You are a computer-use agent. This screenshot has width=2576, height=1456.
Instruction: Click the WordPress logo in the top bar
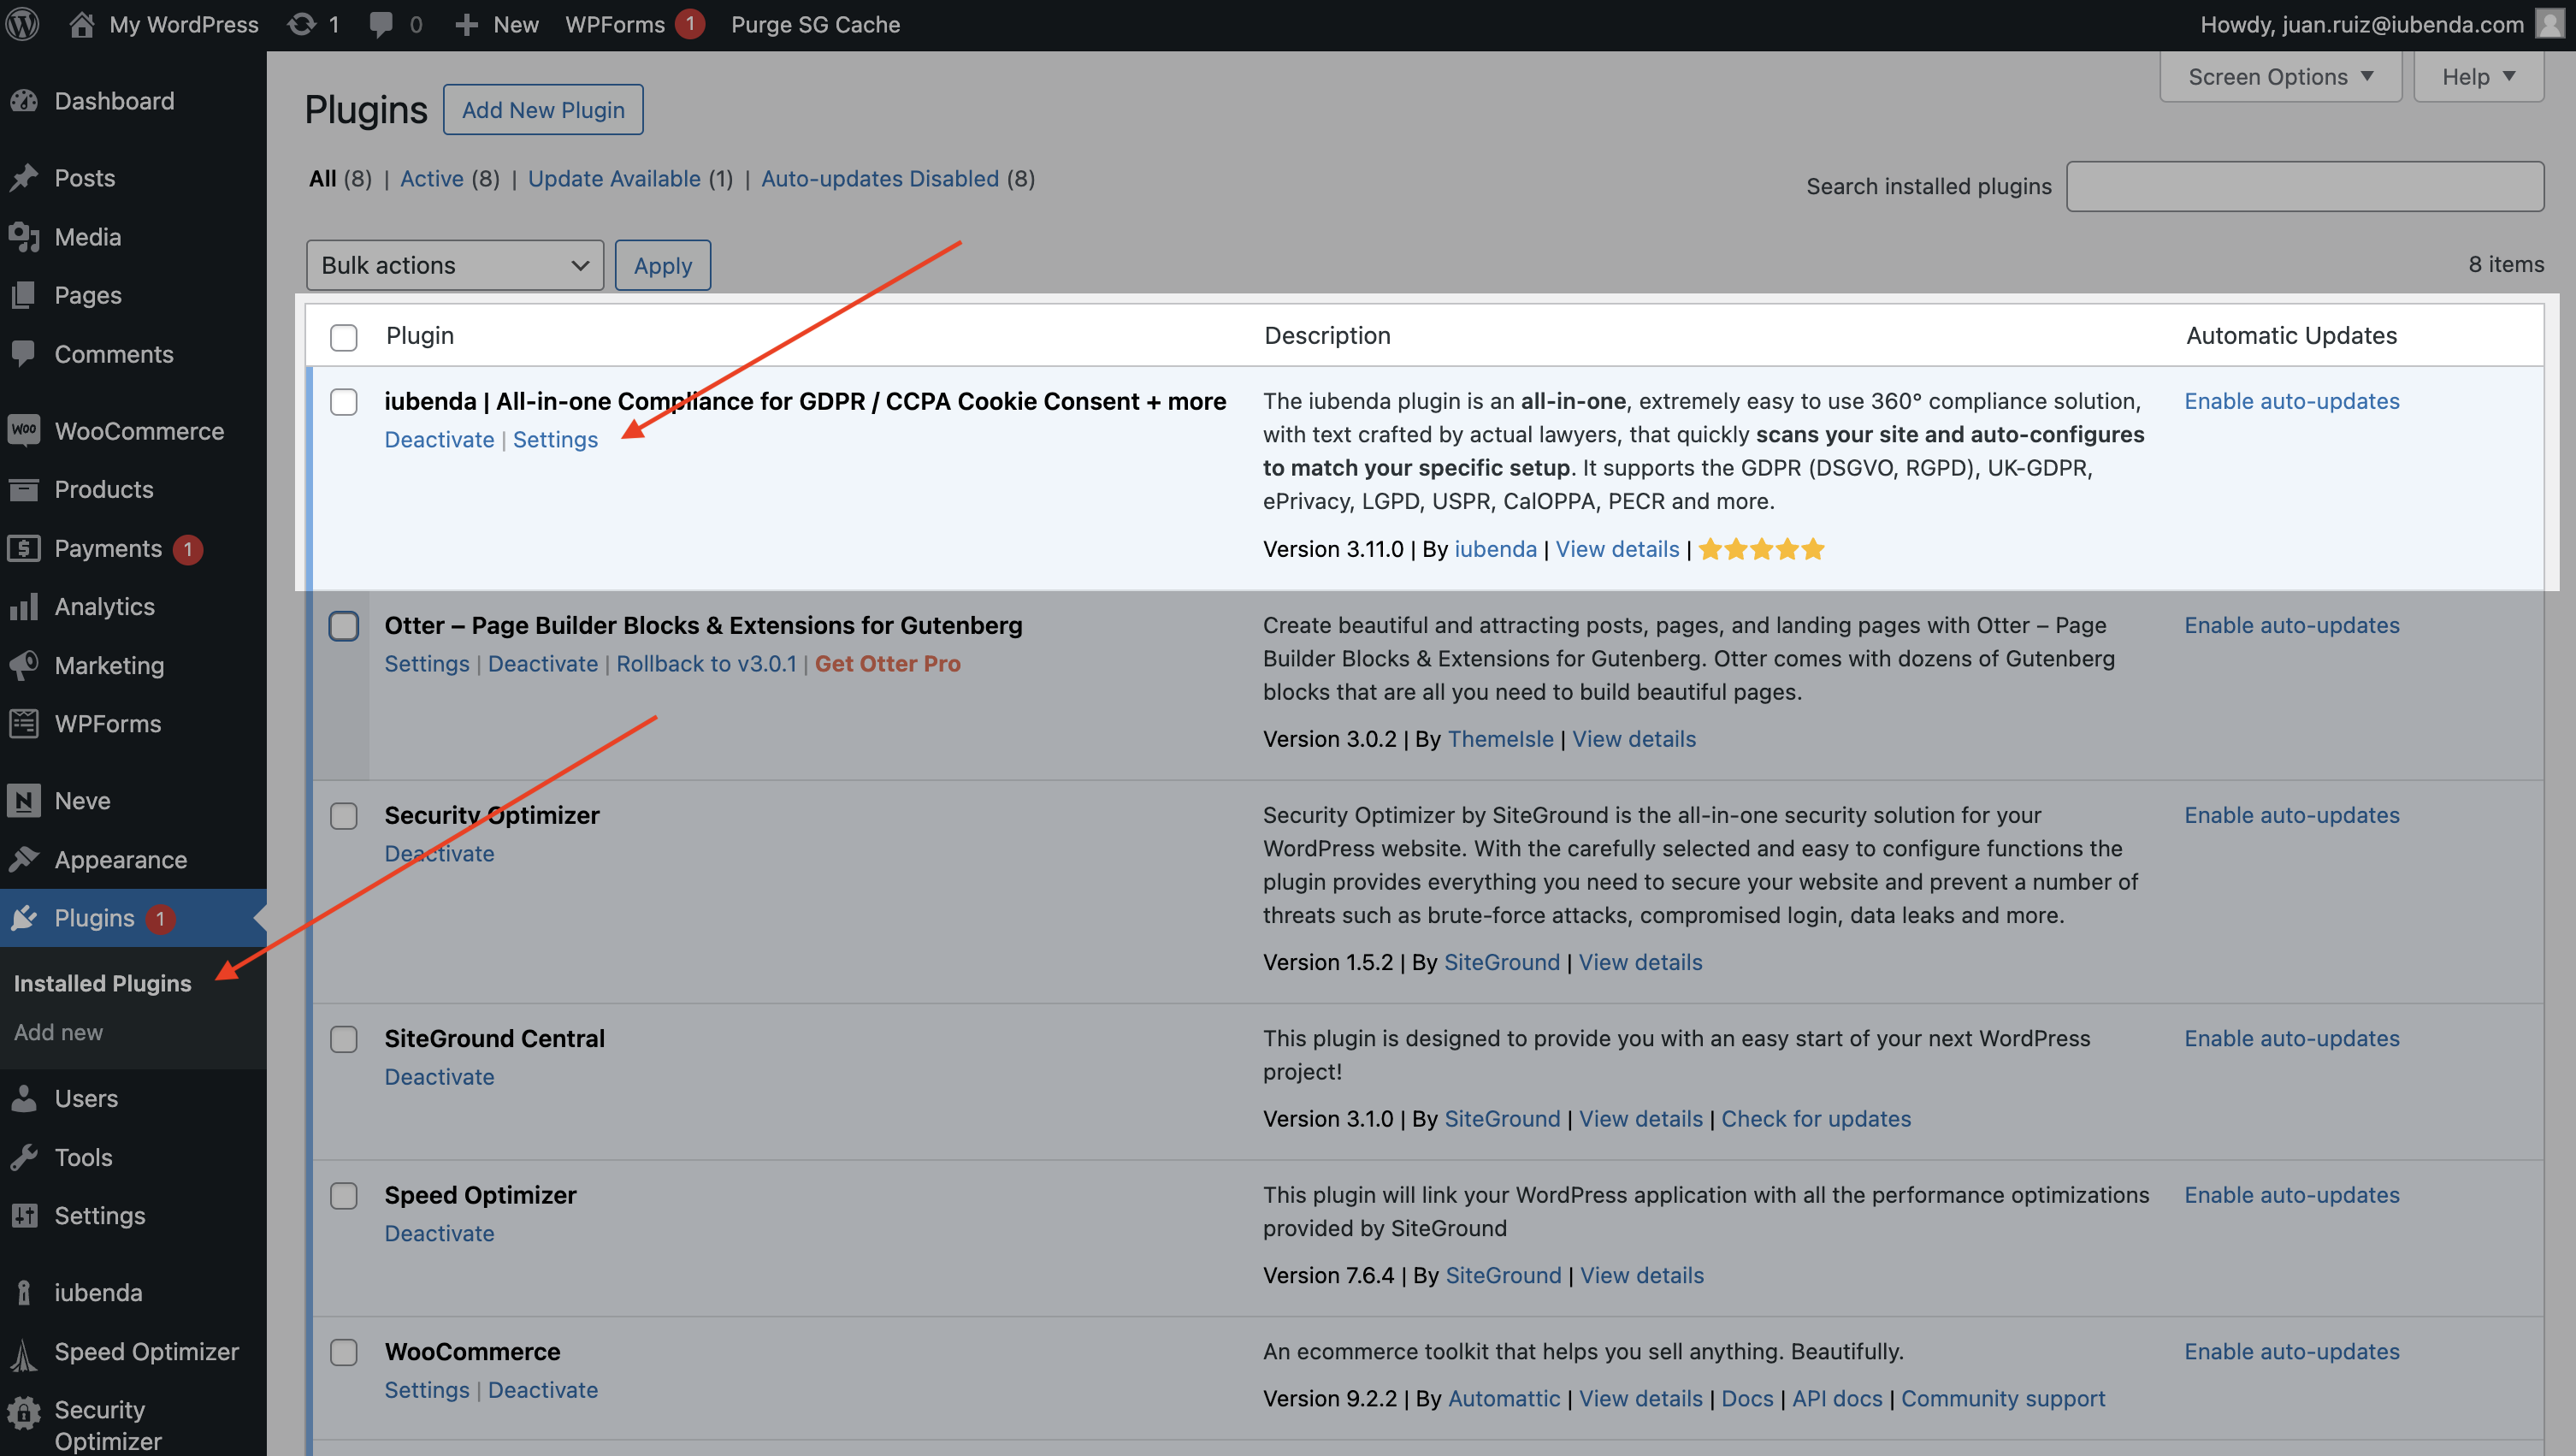pos(21,24)
